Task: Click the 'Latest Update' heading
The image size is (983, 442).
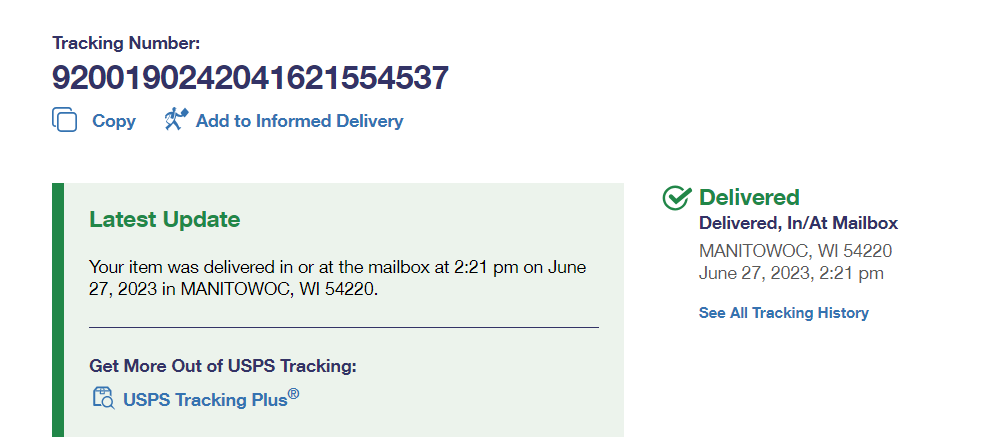Action: pos(164,219)
